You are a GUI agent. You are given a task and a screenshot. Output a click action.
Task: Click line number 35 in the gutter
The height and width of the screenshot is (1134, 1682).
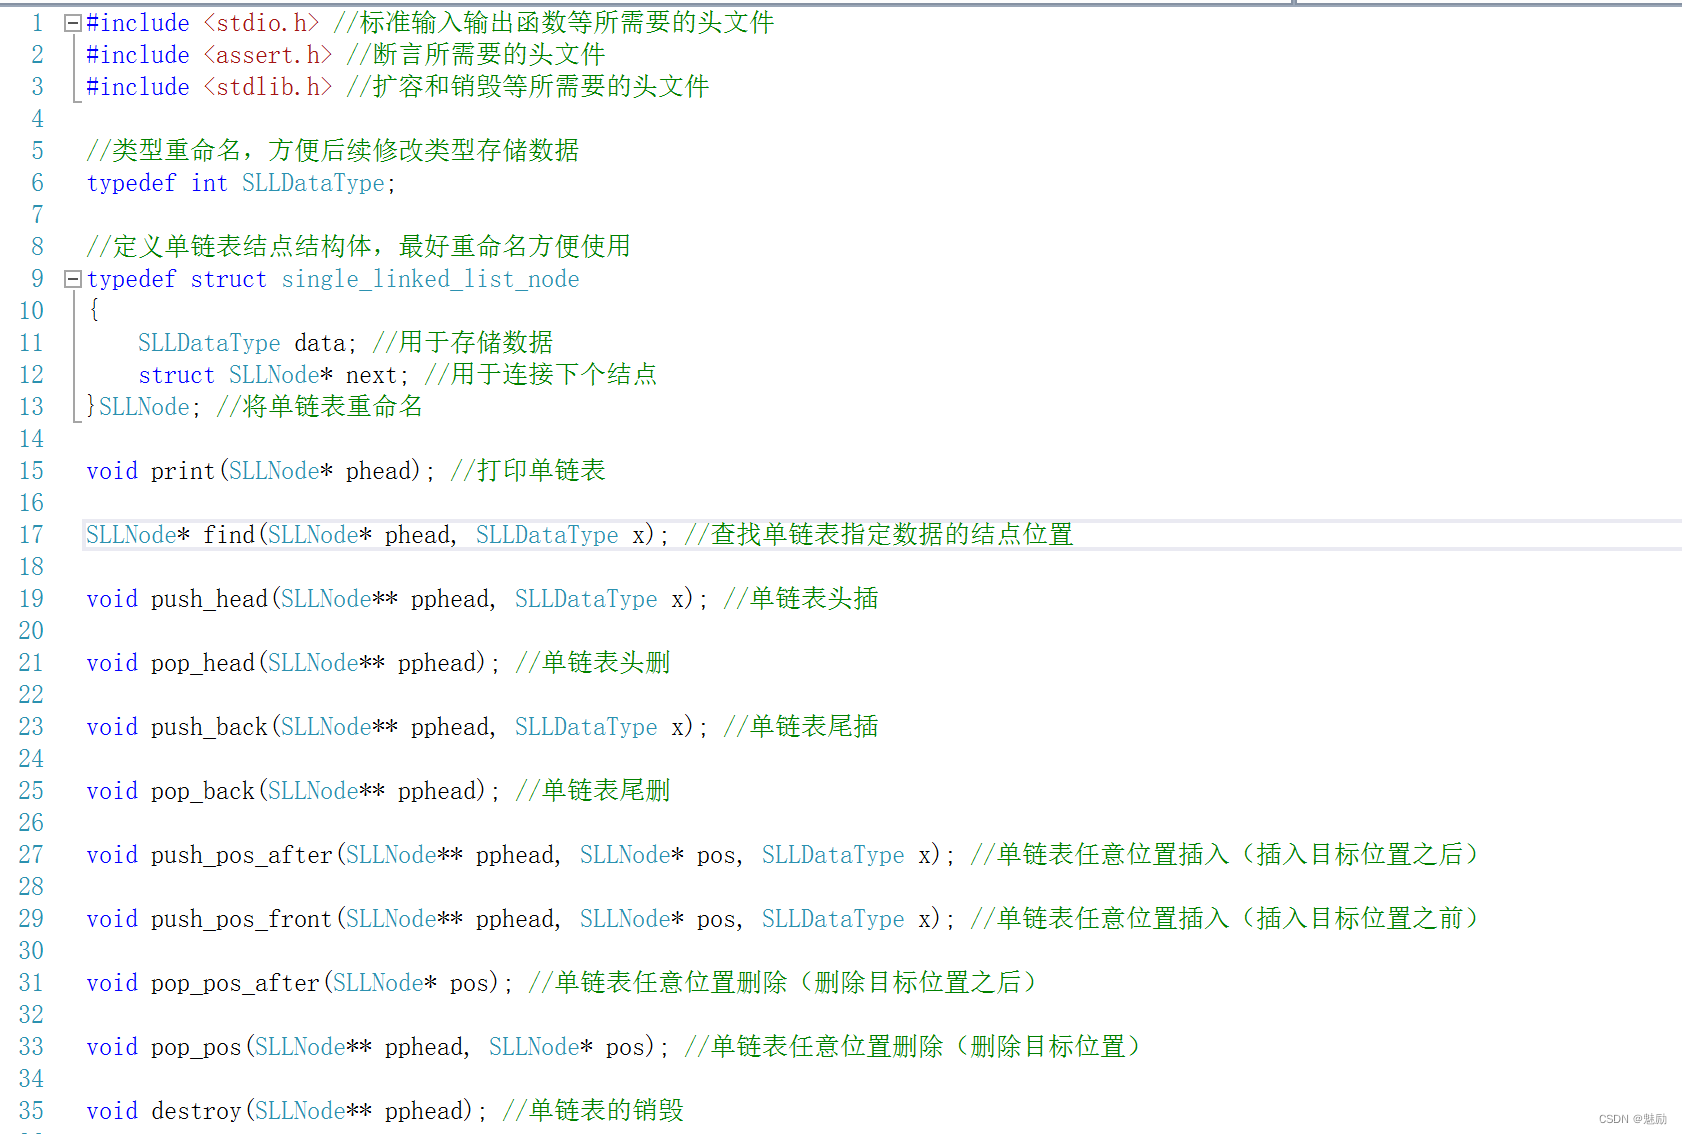click(x=31, y=1111)
